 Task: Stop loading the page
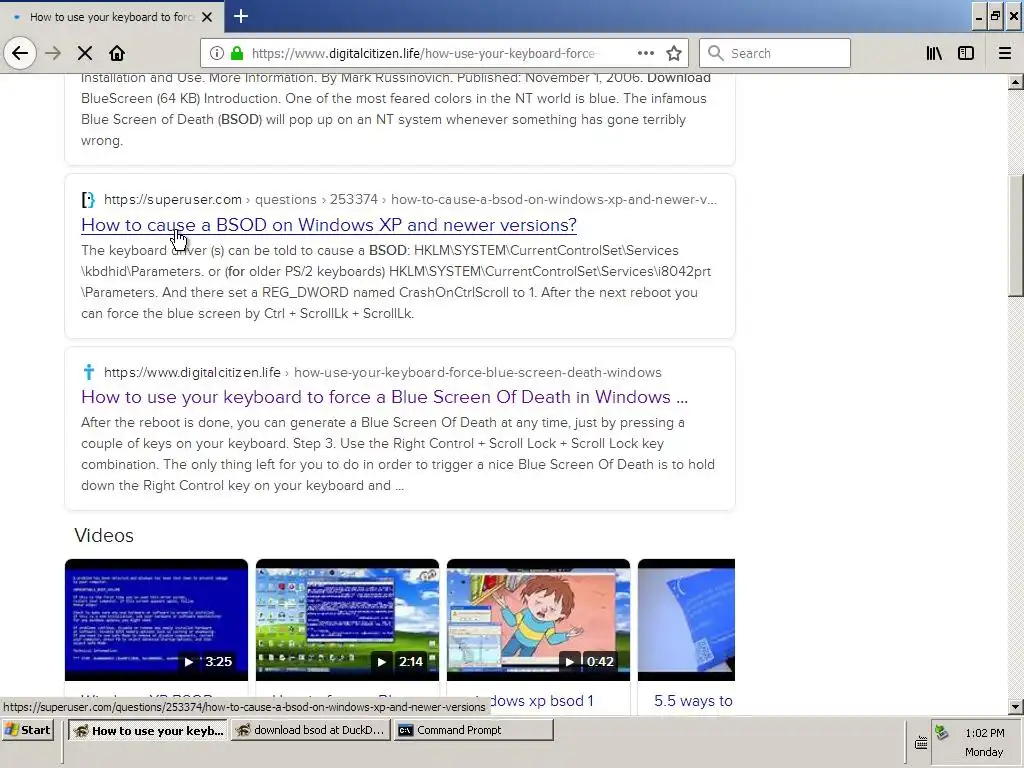[85, 53]
